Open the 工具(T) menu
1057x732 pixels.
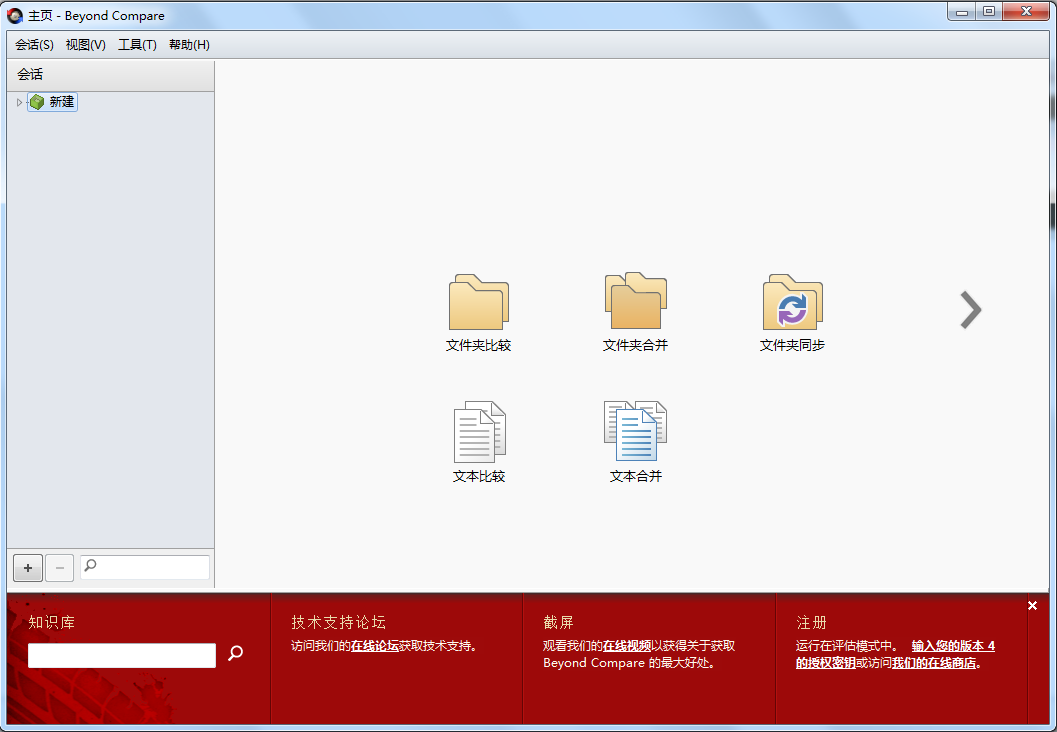coord(137,44)
